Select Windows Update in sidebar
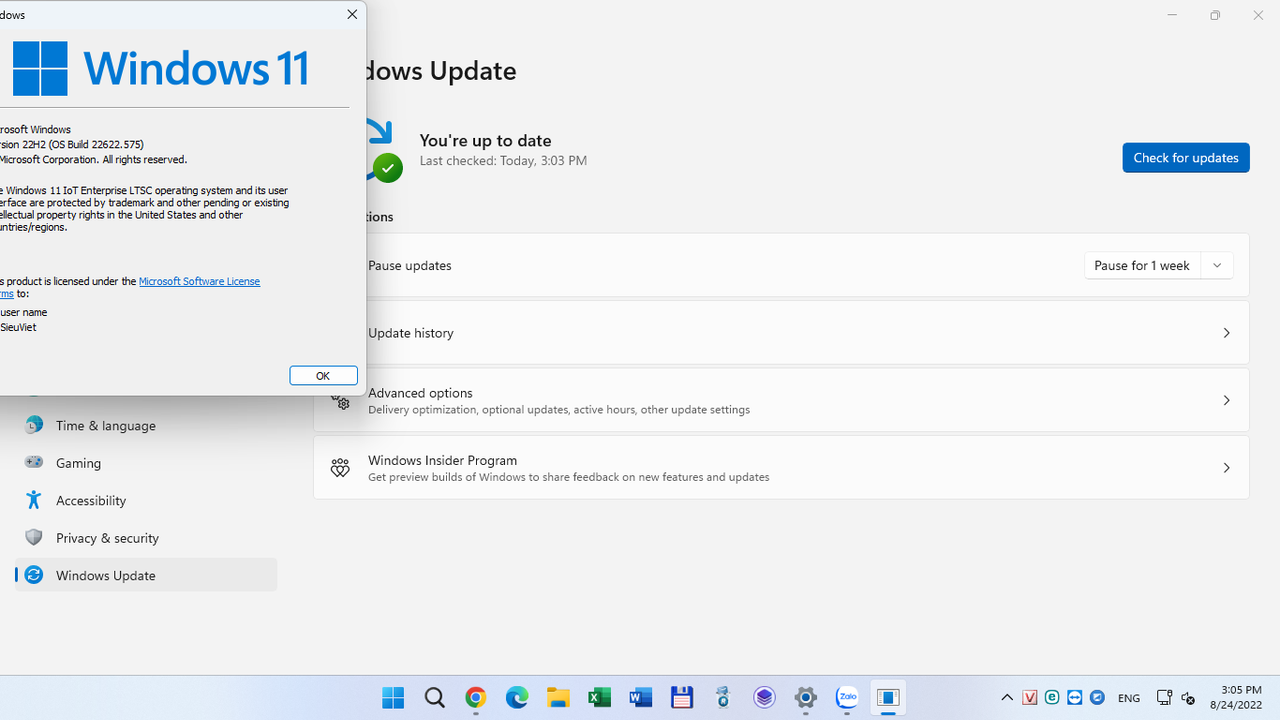1280x720 pixels. pos(146,575)
